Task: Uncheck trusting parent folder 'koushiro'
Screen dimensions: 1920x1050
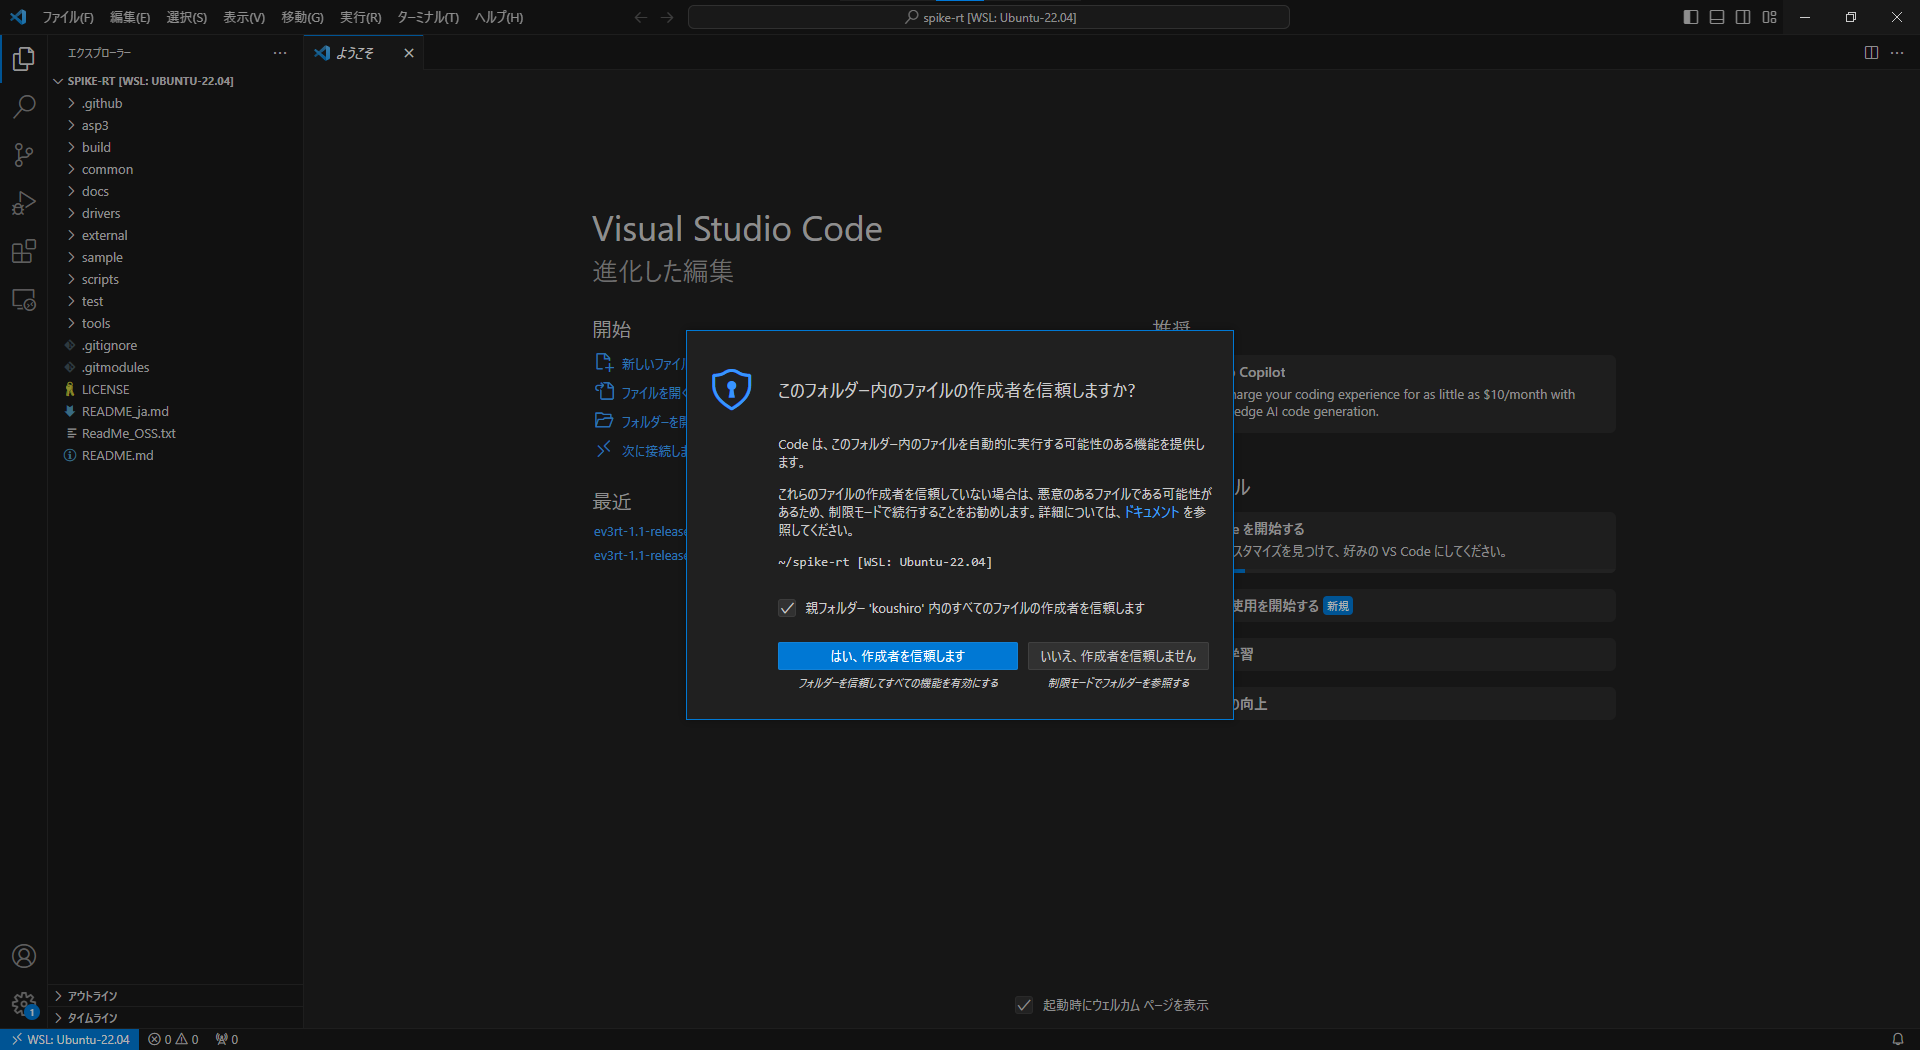Action: point(787,608)
